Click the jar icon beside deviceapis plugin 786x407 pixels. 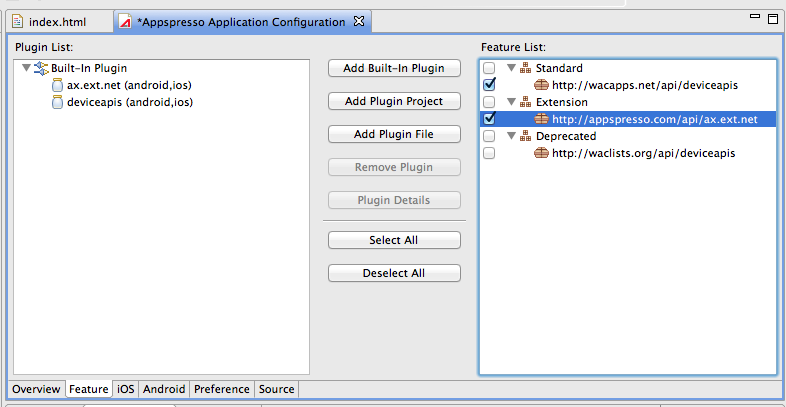[58, 102]
